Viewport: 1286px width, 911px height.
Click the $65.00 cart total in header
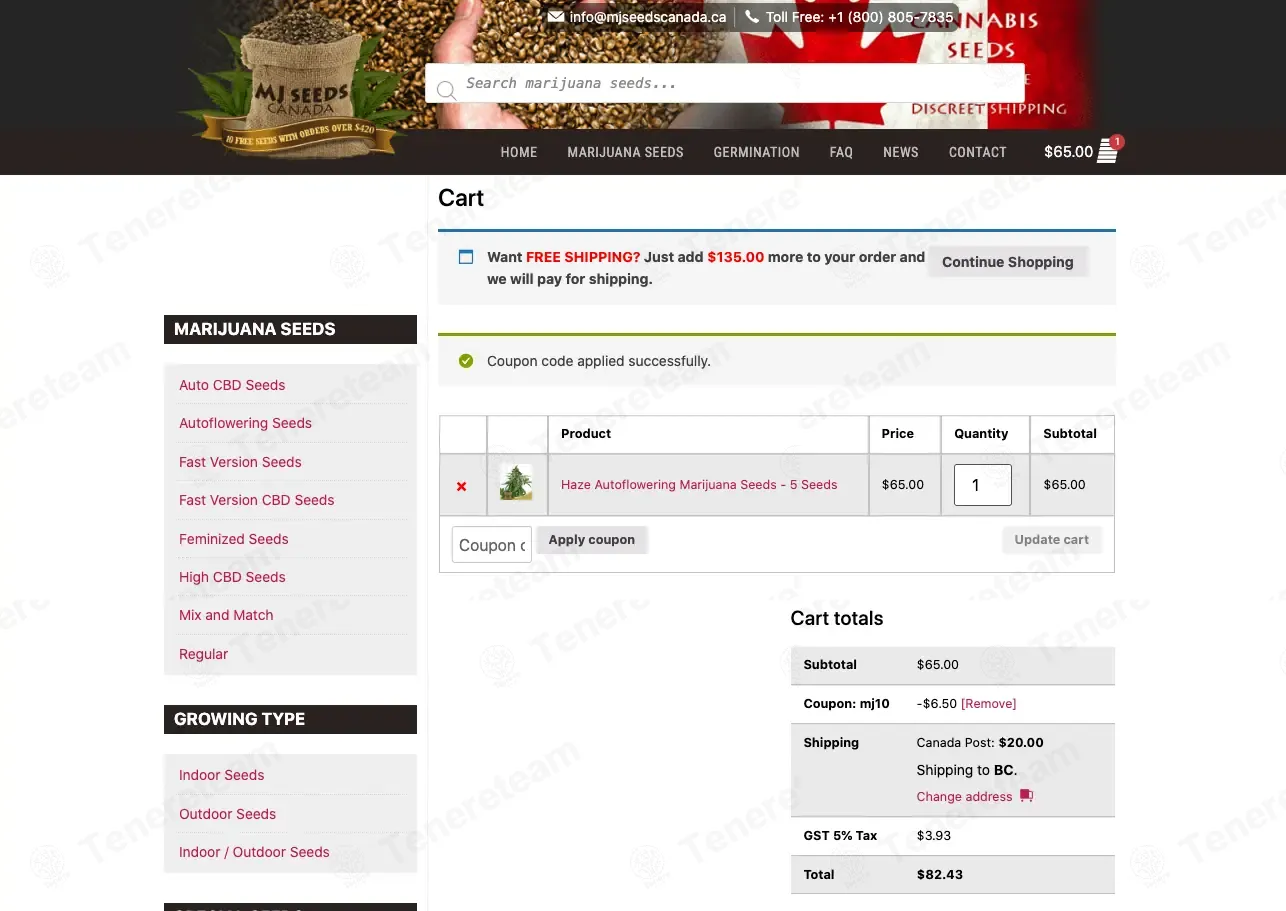click(x=1068, y=152)
